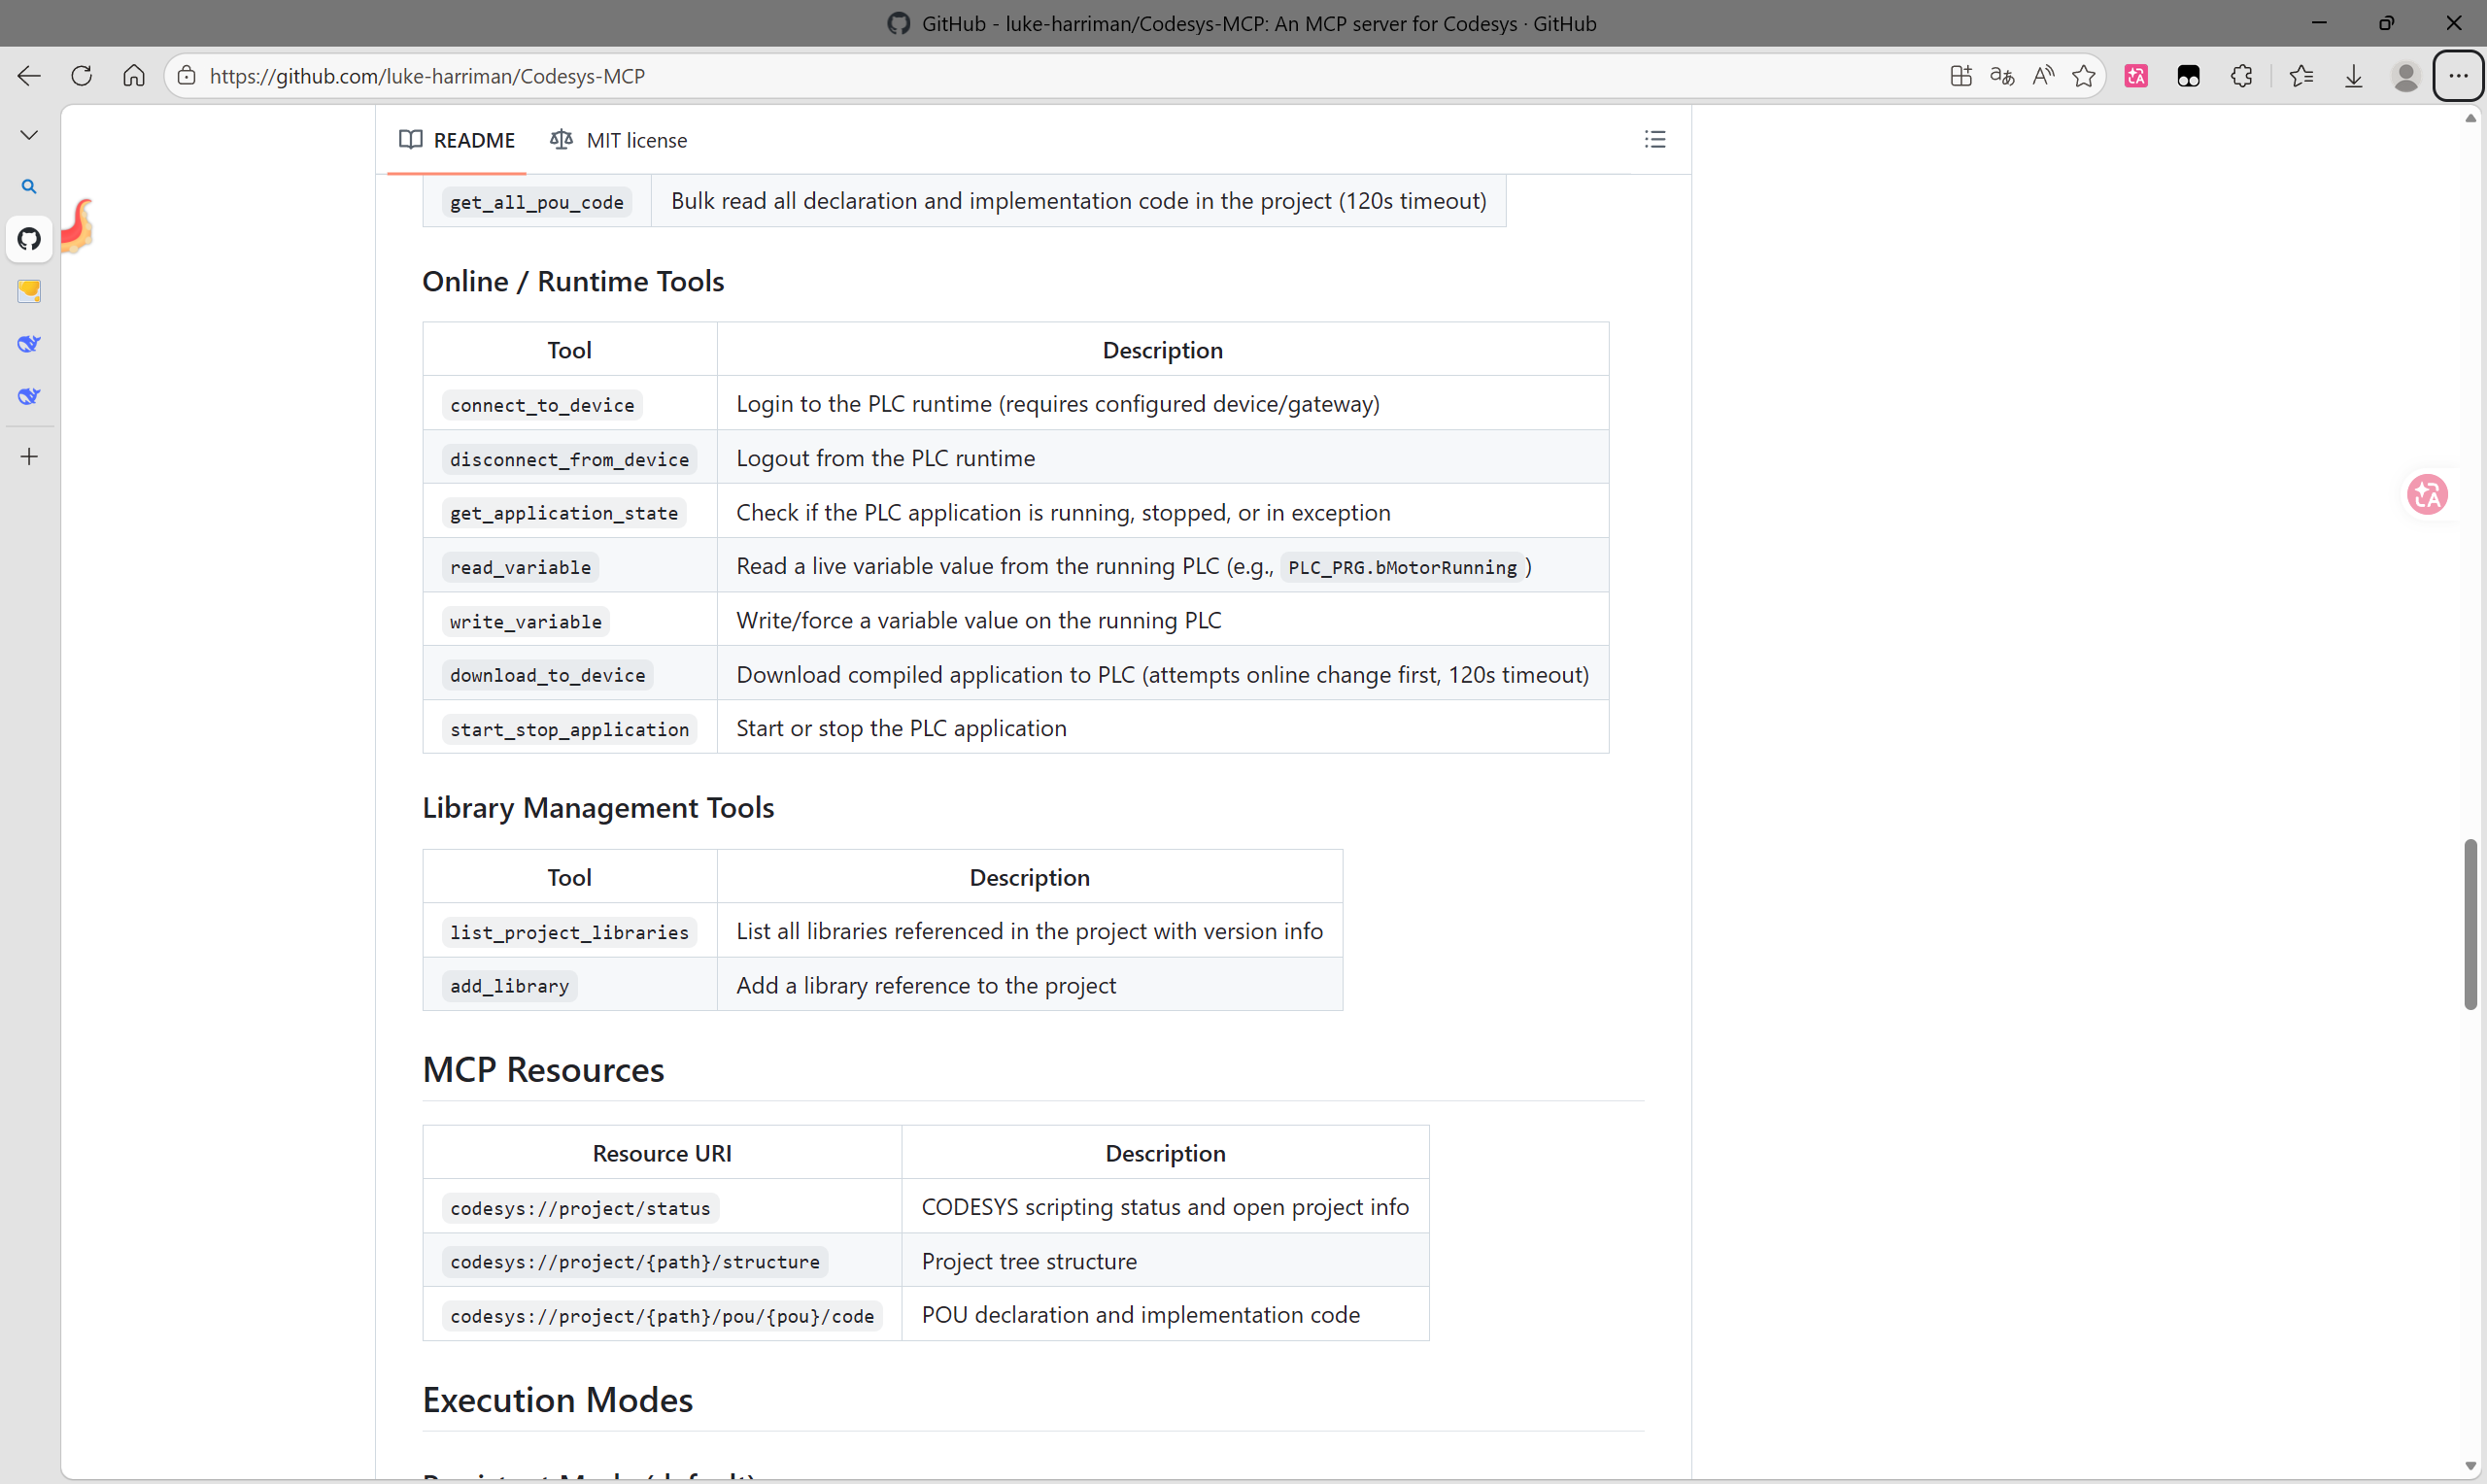
Task: Select the README tab
Action: [x=457, y=140]
